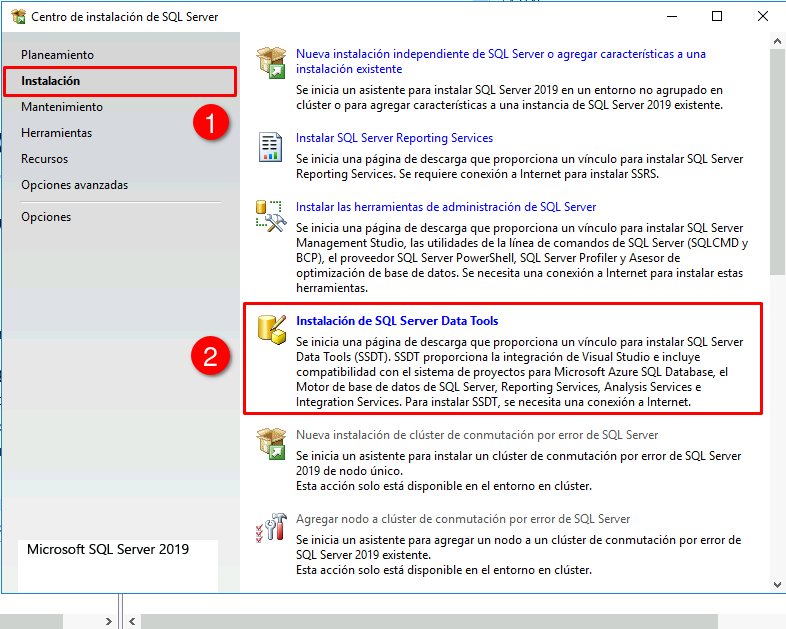The image size is (786, 629).
Task: Click Instalación de SQL Server Data Tools link
Action: pos(397,321)
